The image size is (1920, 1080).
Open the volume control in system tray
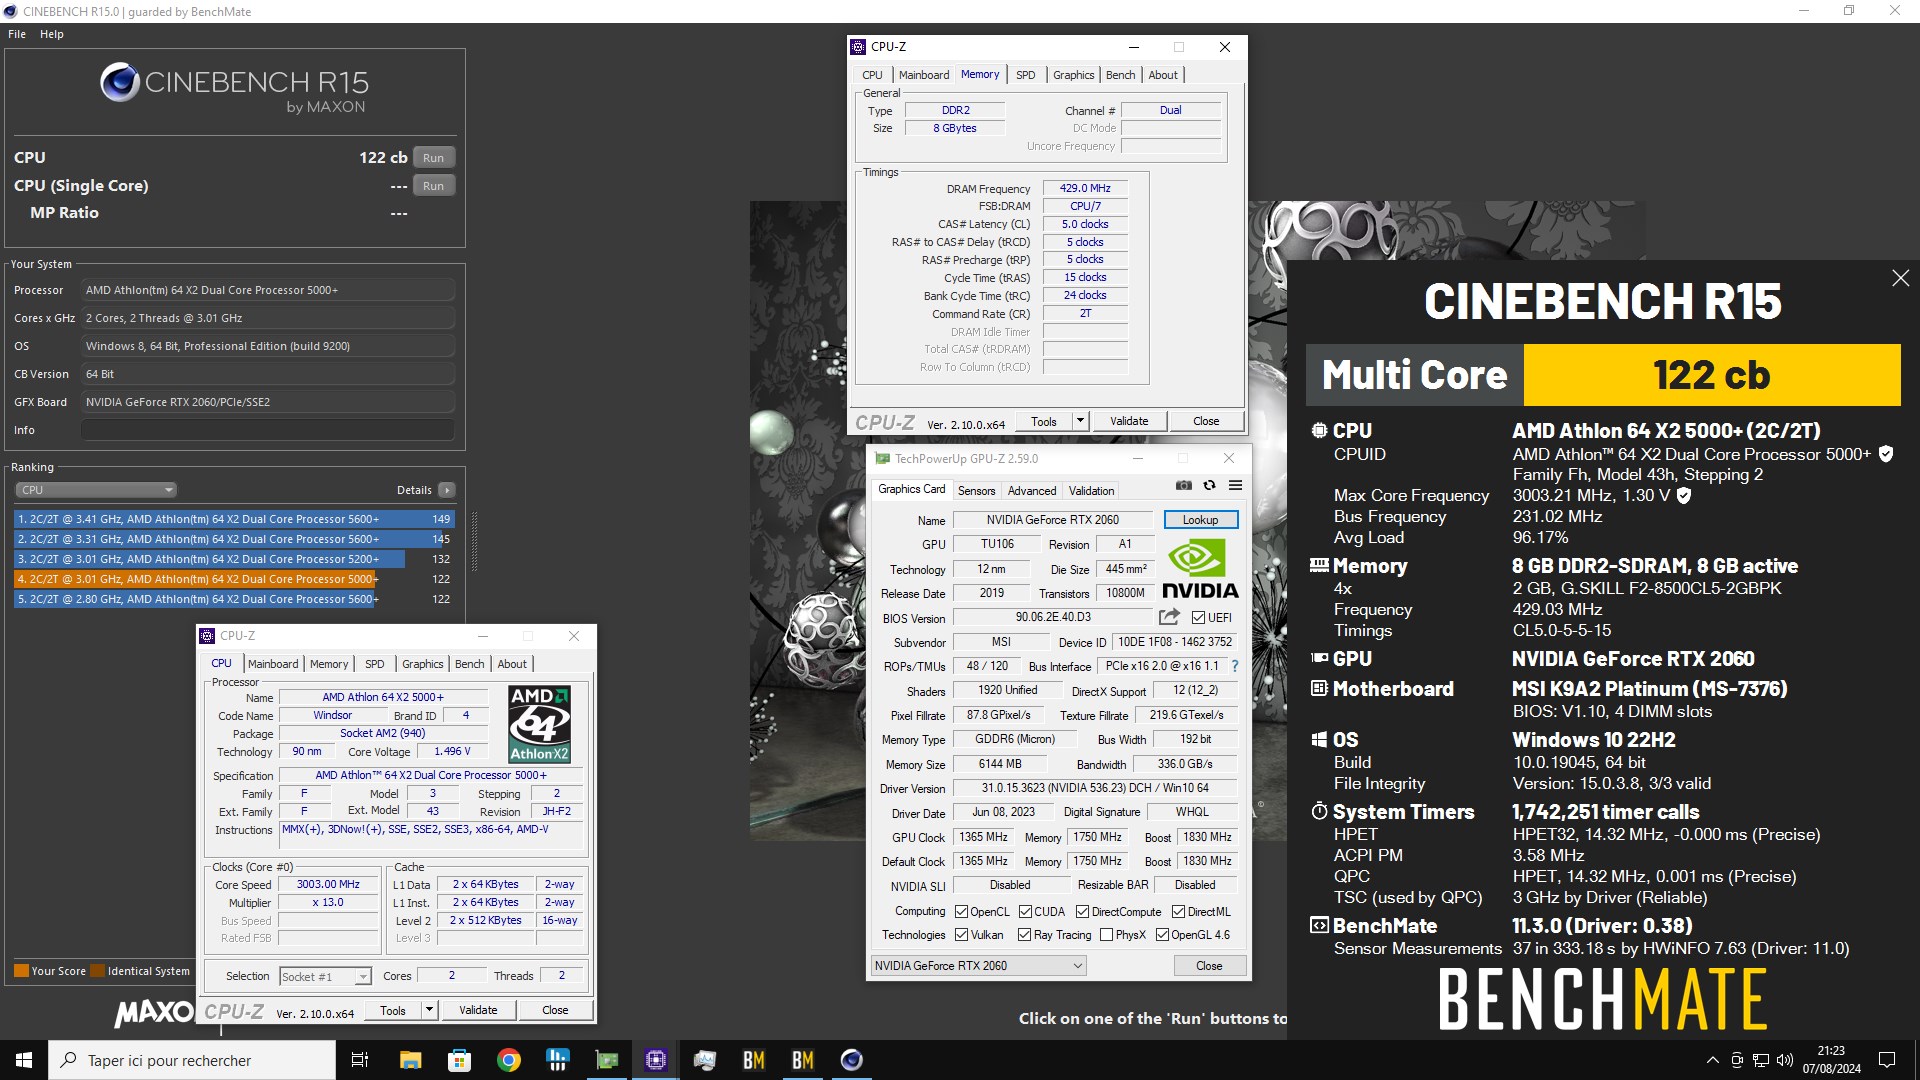tap(1785, 1060)
